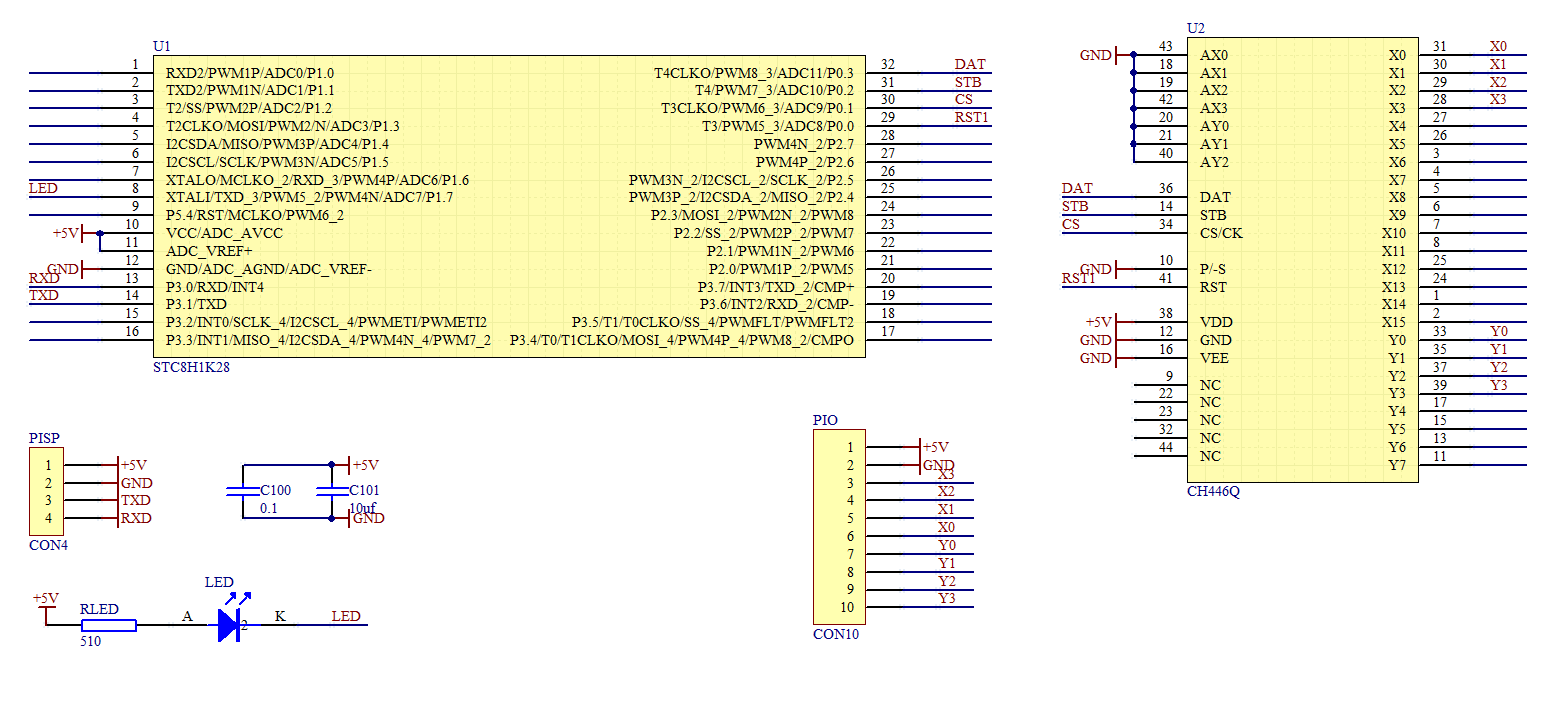Click pin name T2/SS/PWM2P/ADC2/P1.2 on U1
Viewport: 1554px width, 712px height.
(x=249, y=108)
